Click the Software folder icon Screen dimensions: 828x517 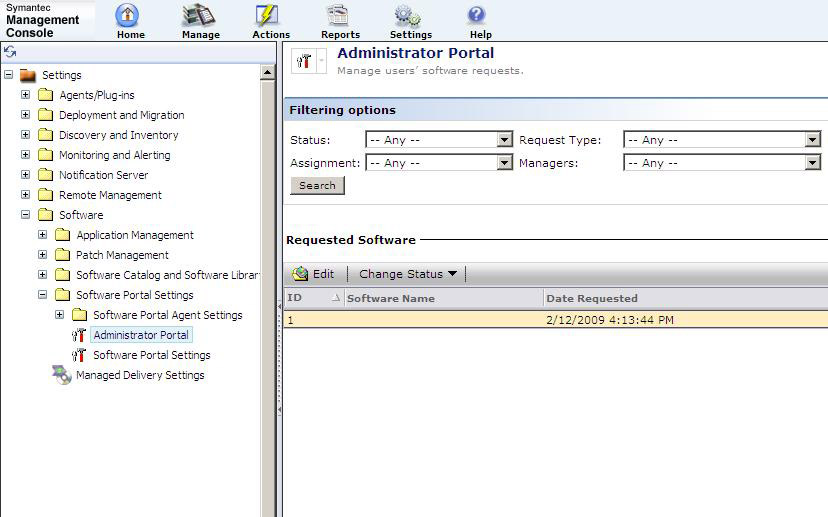coord(45,215)
